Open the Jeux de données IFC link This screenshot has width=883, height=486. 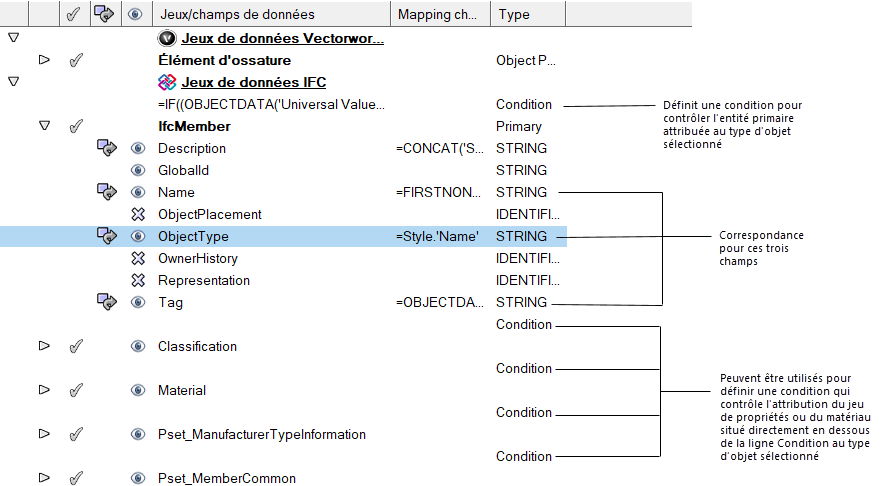click(x=253, y=82)
